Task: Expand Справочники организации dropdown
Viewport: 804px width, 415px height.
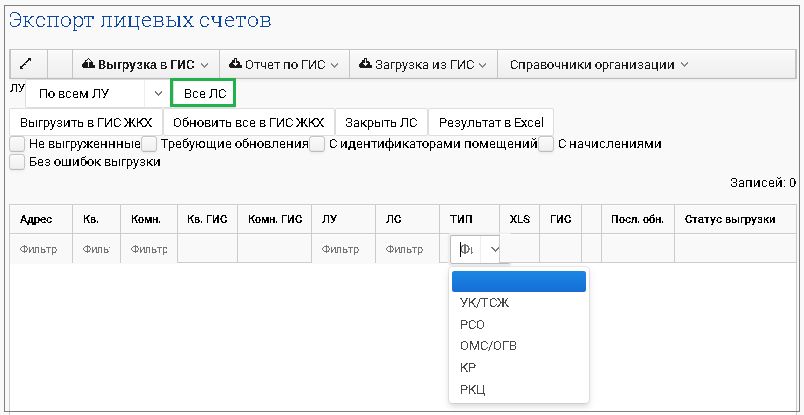Action: tap(598, 65)
